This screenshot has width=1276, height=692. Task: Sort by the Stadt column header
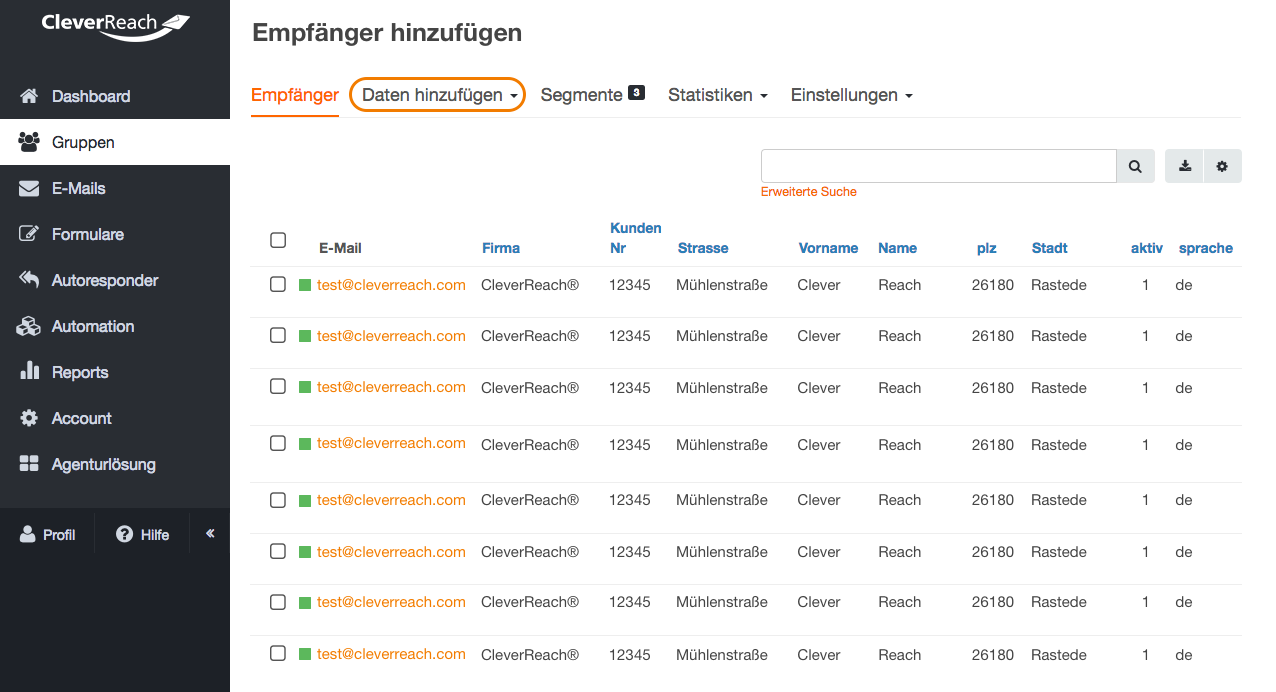tap(1050, 248)
